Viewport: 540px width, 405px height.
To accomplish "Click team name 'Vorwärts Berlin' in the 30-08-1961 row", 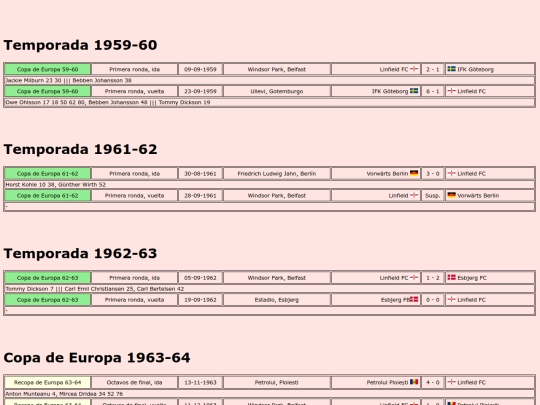I will coord(387,174).
